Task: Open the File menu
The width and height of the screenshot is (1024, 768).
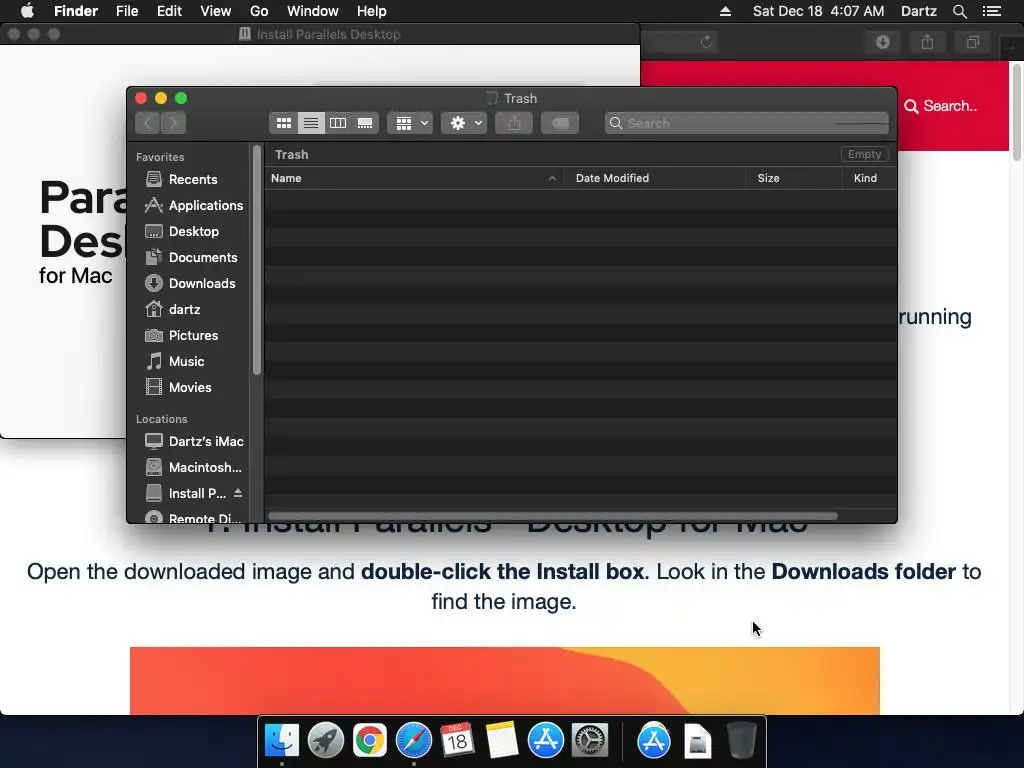Action: coord(127,11)
